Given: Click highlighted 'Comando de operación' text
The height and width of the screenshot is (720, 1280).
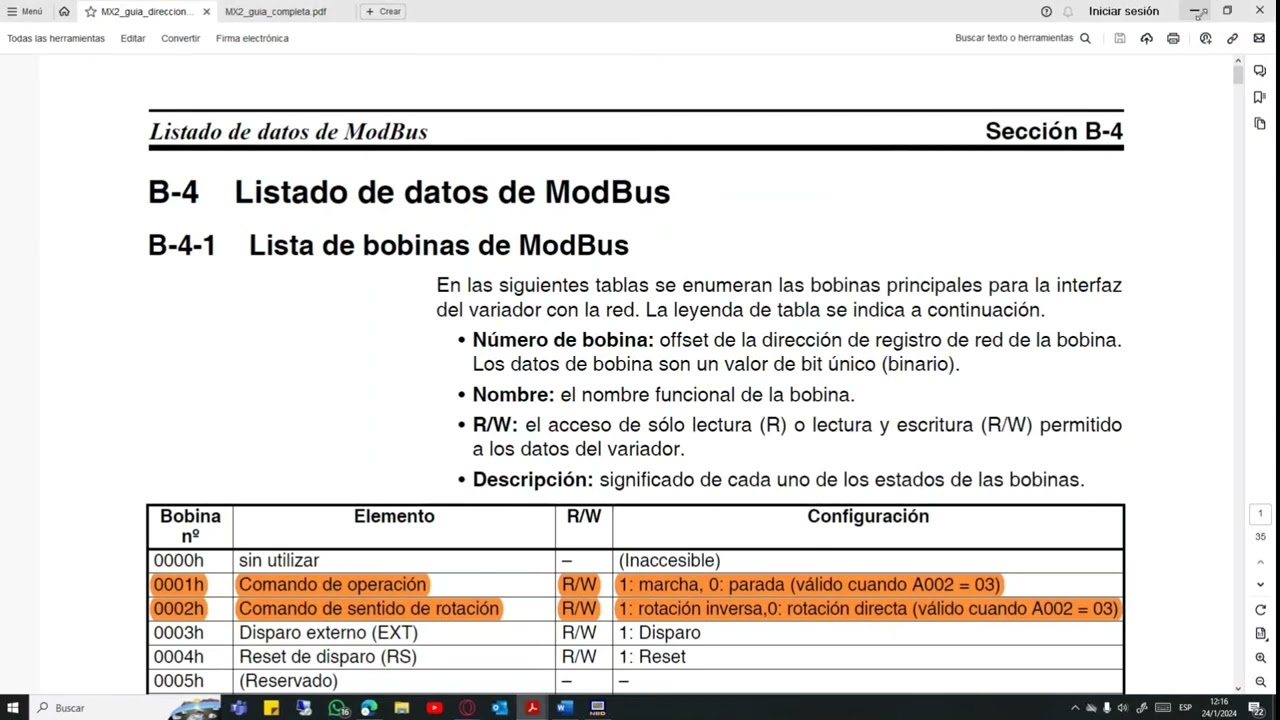Looking at the screenshot, I should tap(332, 585).
